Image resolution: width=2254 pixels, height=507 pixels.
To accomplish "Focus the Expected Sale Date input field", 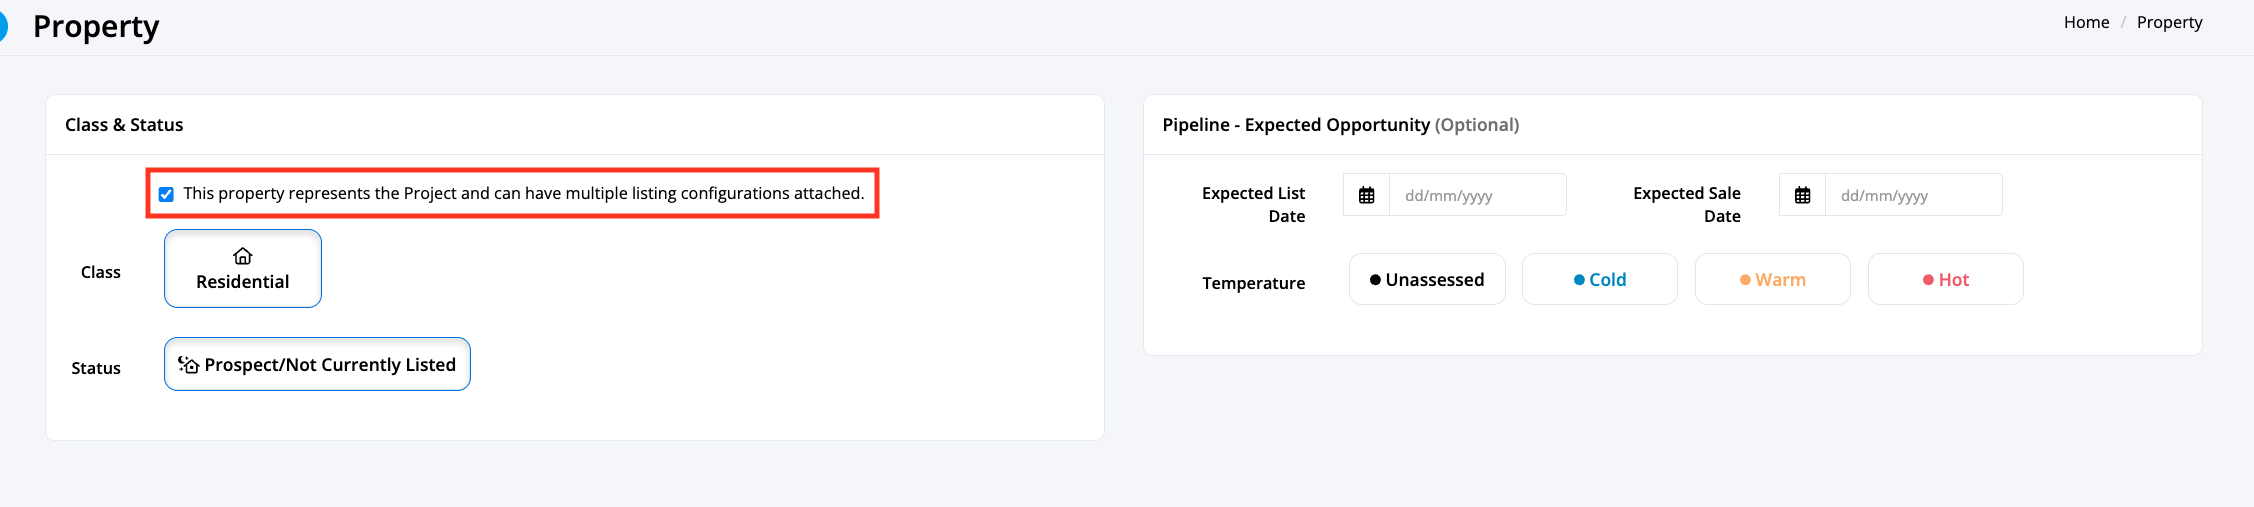I will pyautogui.click(x=1913, y=195).
